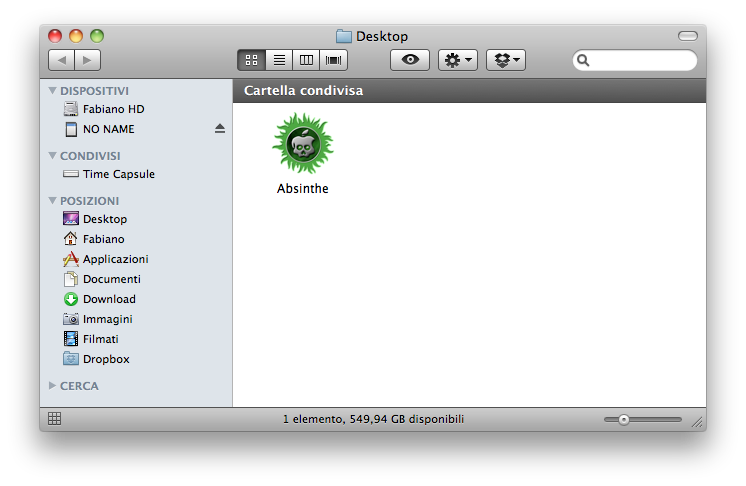746x486 pixels.
Task: Click the back navigation arrow
Action: tap(61, 60)
